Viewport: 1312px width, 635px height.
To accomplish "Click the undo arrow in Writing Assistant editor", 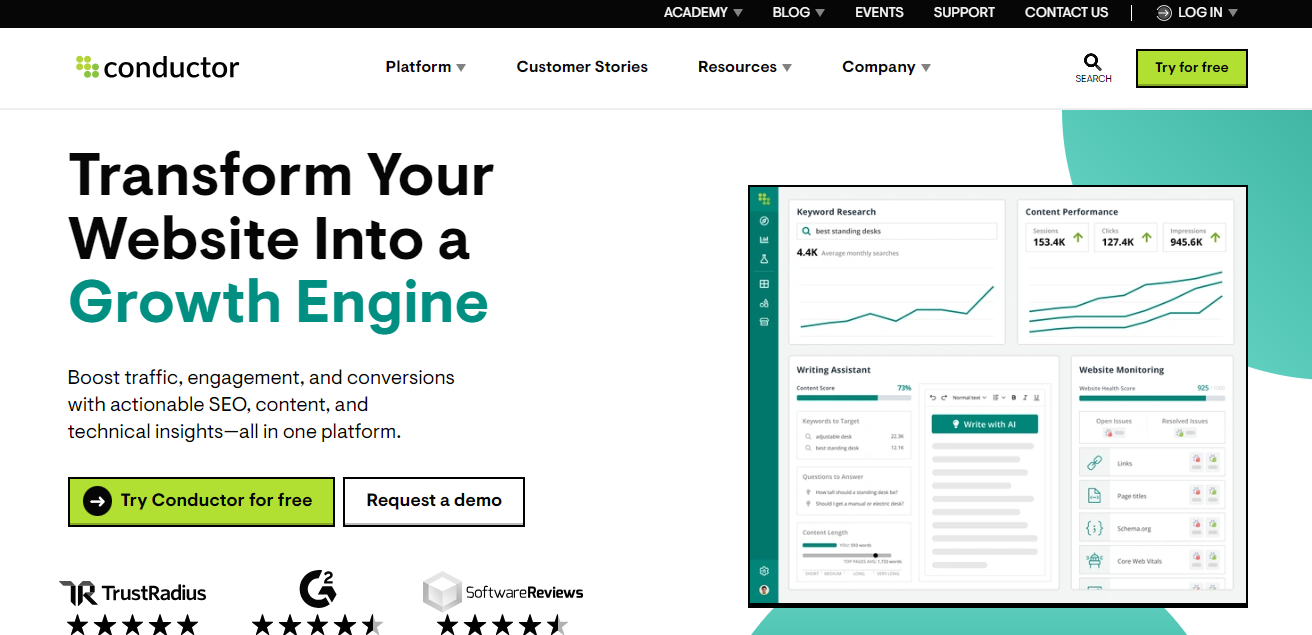I will point(932,398).
